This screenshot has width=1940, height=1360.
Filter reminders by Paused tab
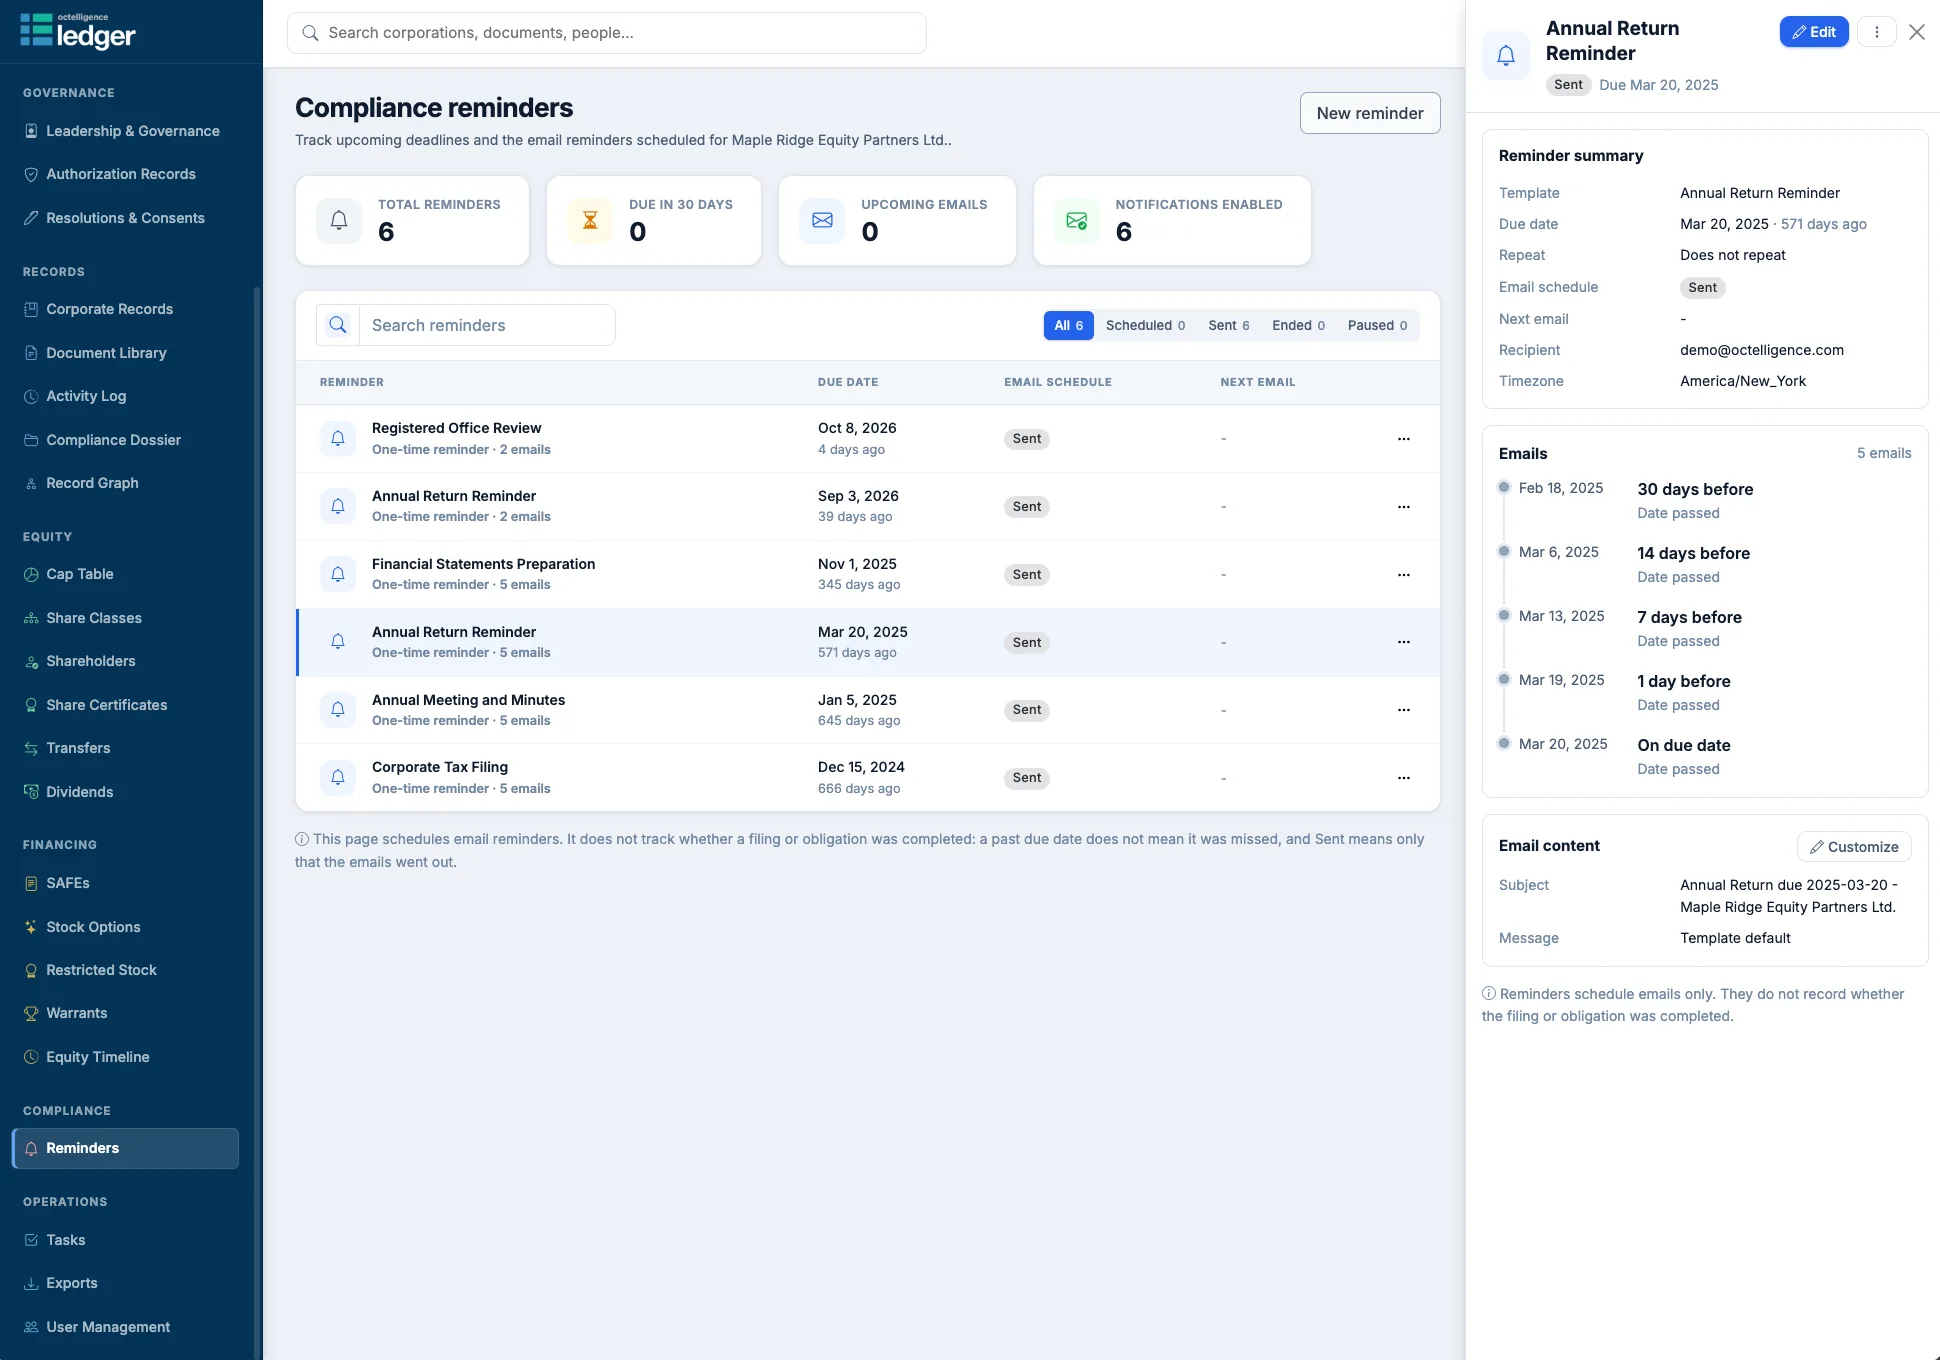1378,325
